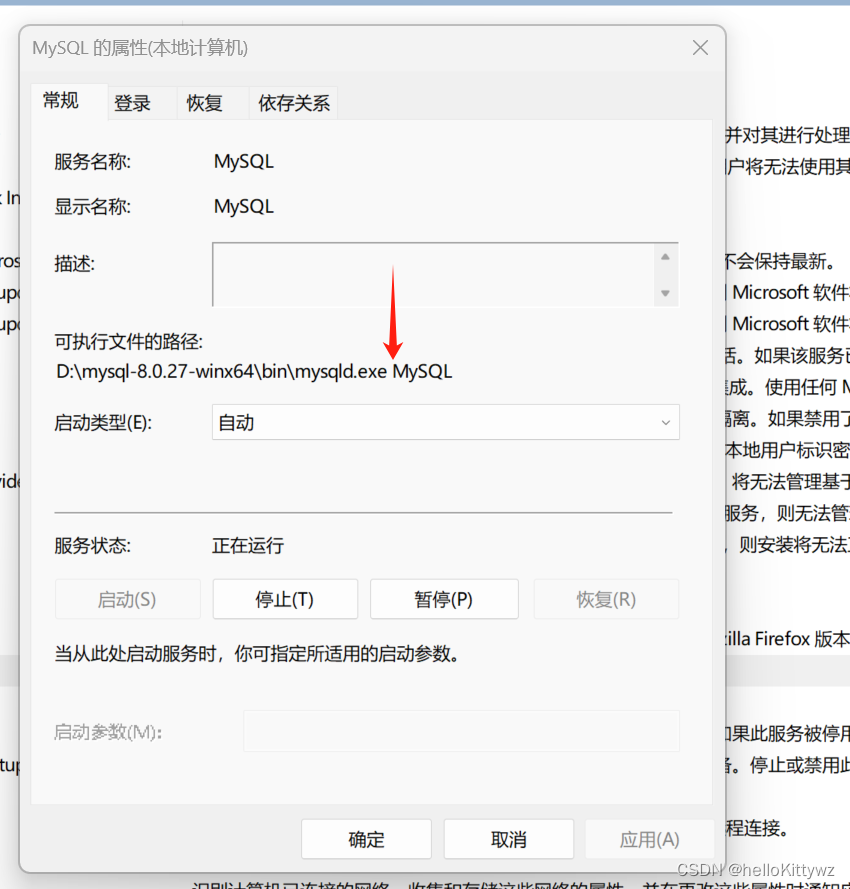This screenshot has width=850, height=889.
Task: Select the mysqld.exe executable path text
Action: [x=254, y=372]
